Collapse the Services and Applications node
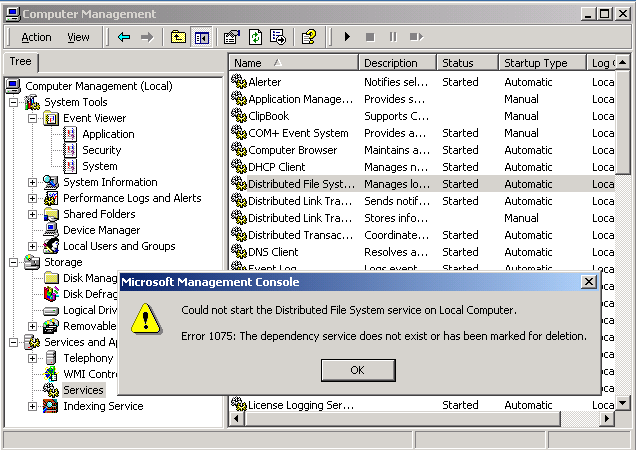 (x=13, y=342)
